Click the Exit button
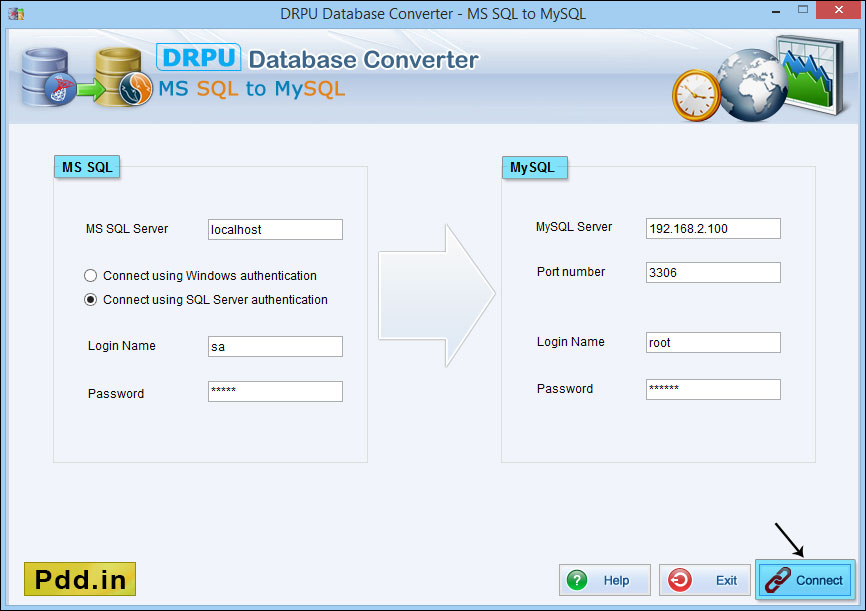This screenshot has width=866, height=611. pyautogui.click(x=704, y=580)
